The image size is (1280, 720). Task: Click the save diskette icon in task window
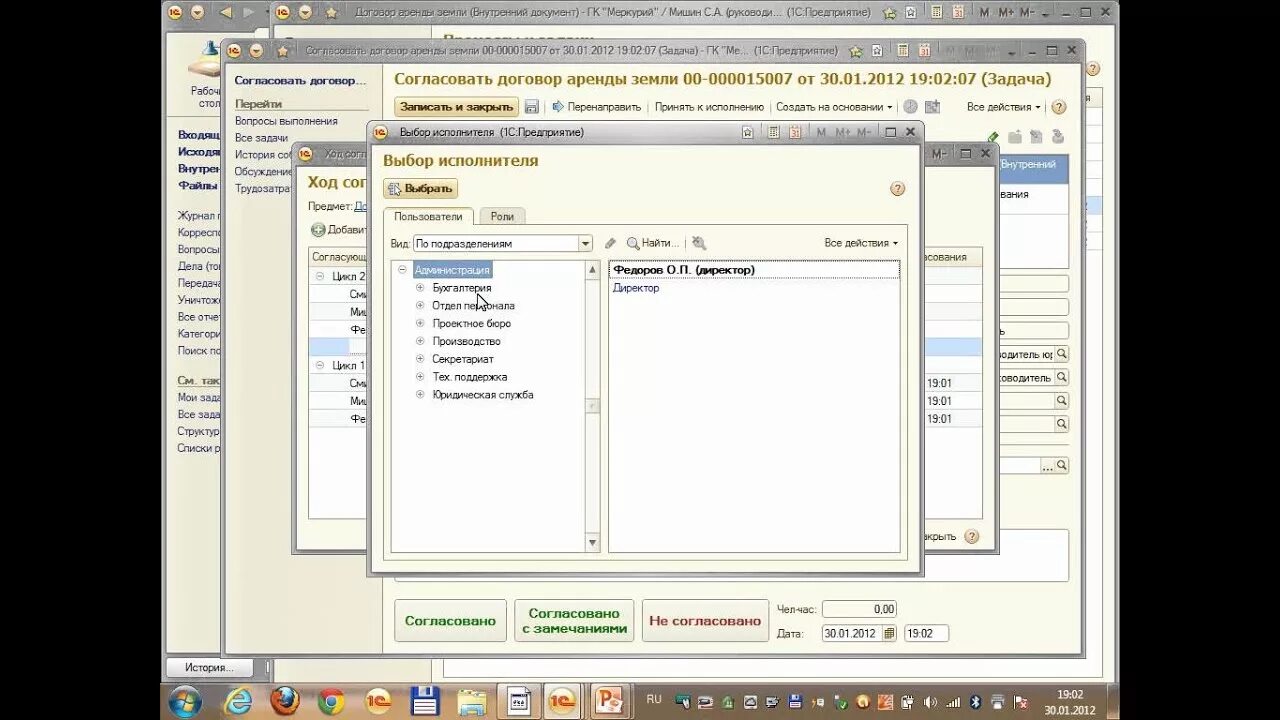click(x=532, y=107)
